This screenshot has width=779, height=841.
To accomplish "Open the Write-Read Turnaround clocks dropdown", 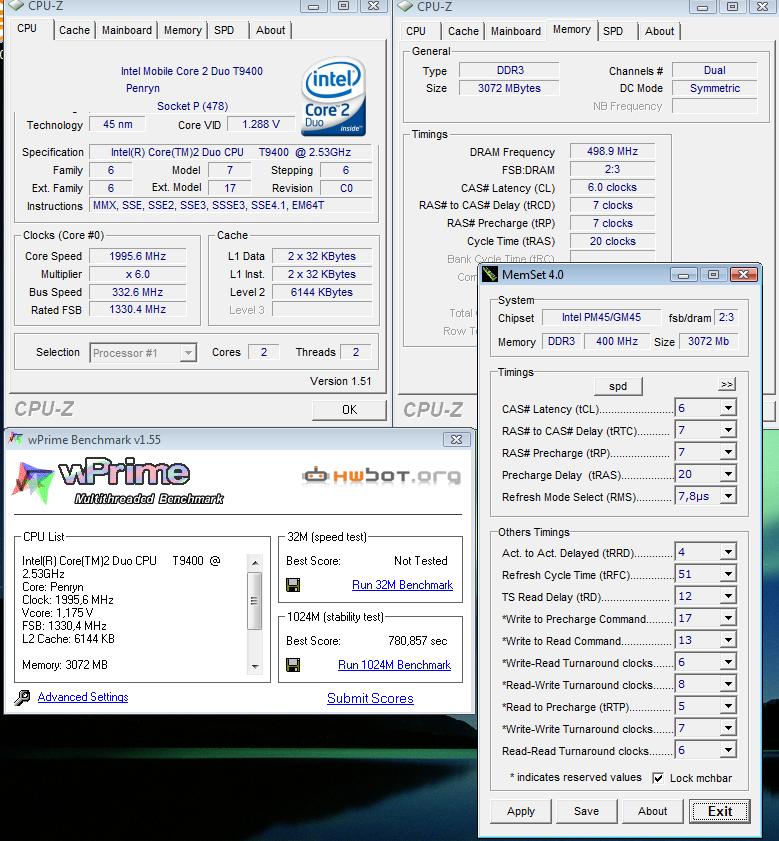I will [728, 662].
